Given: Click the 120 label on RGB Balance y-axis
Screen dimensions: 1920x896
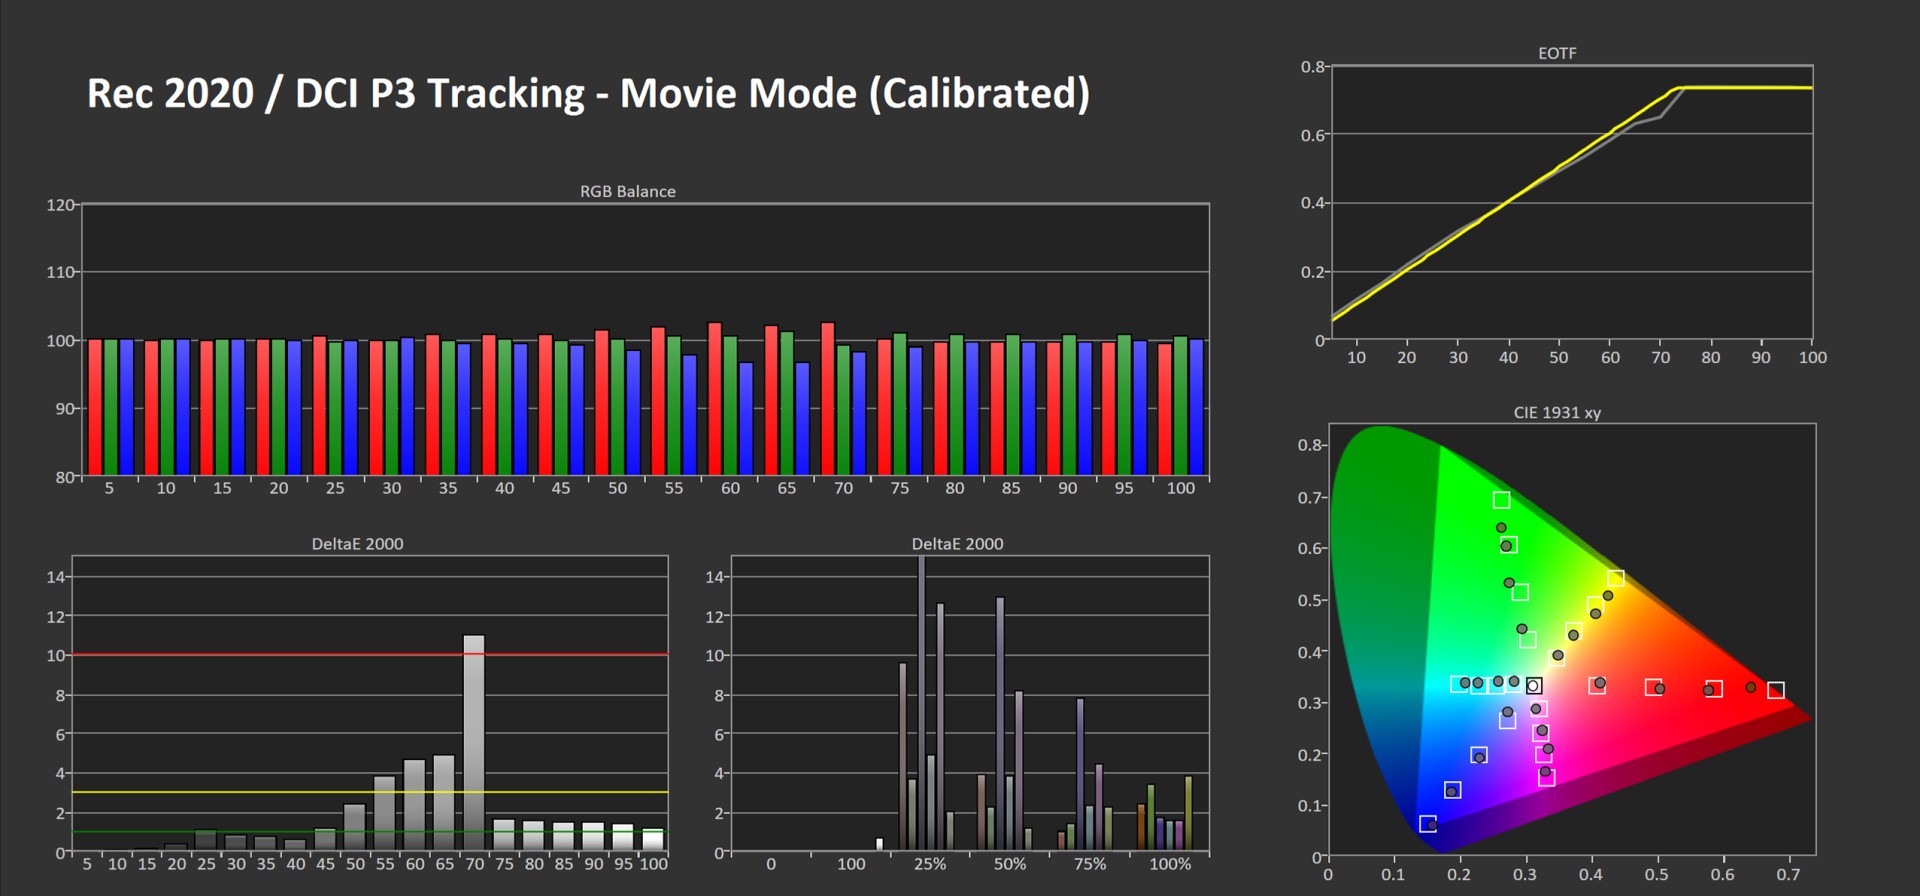Looking at the screenshot, I should click(60, 205).
